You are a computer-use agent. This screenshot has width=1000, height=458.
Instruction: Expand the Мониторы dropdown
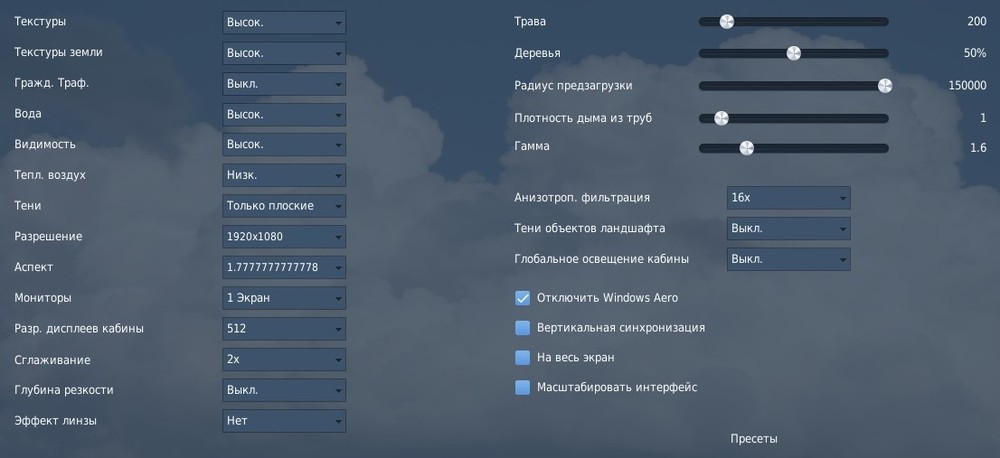coord(284,298)
